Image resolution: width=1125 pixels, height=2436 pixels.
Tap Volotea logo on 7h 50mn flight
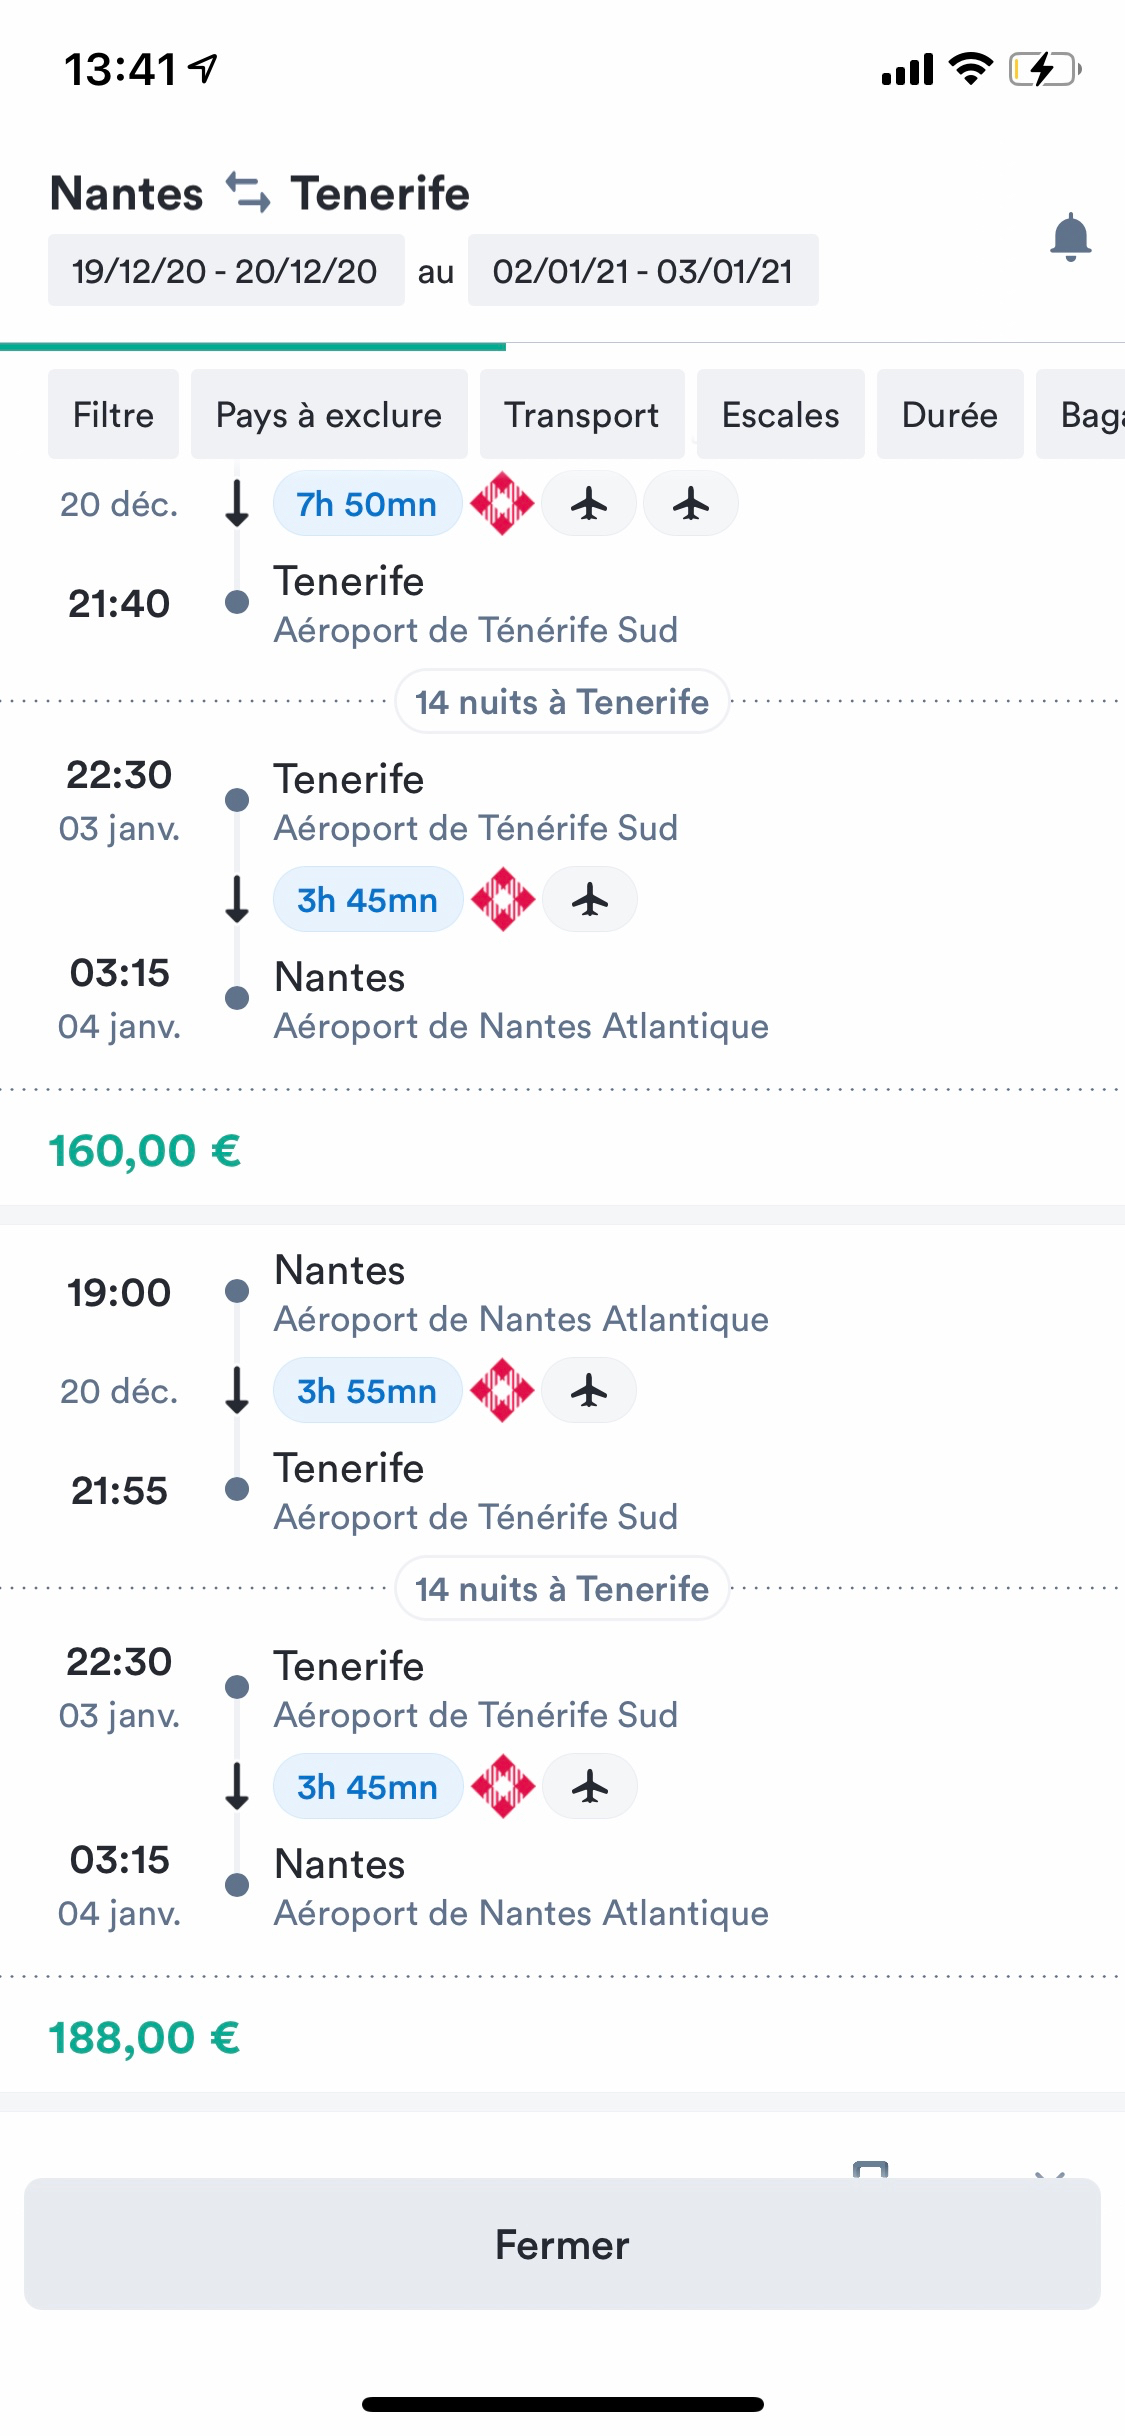pos(502,504)
